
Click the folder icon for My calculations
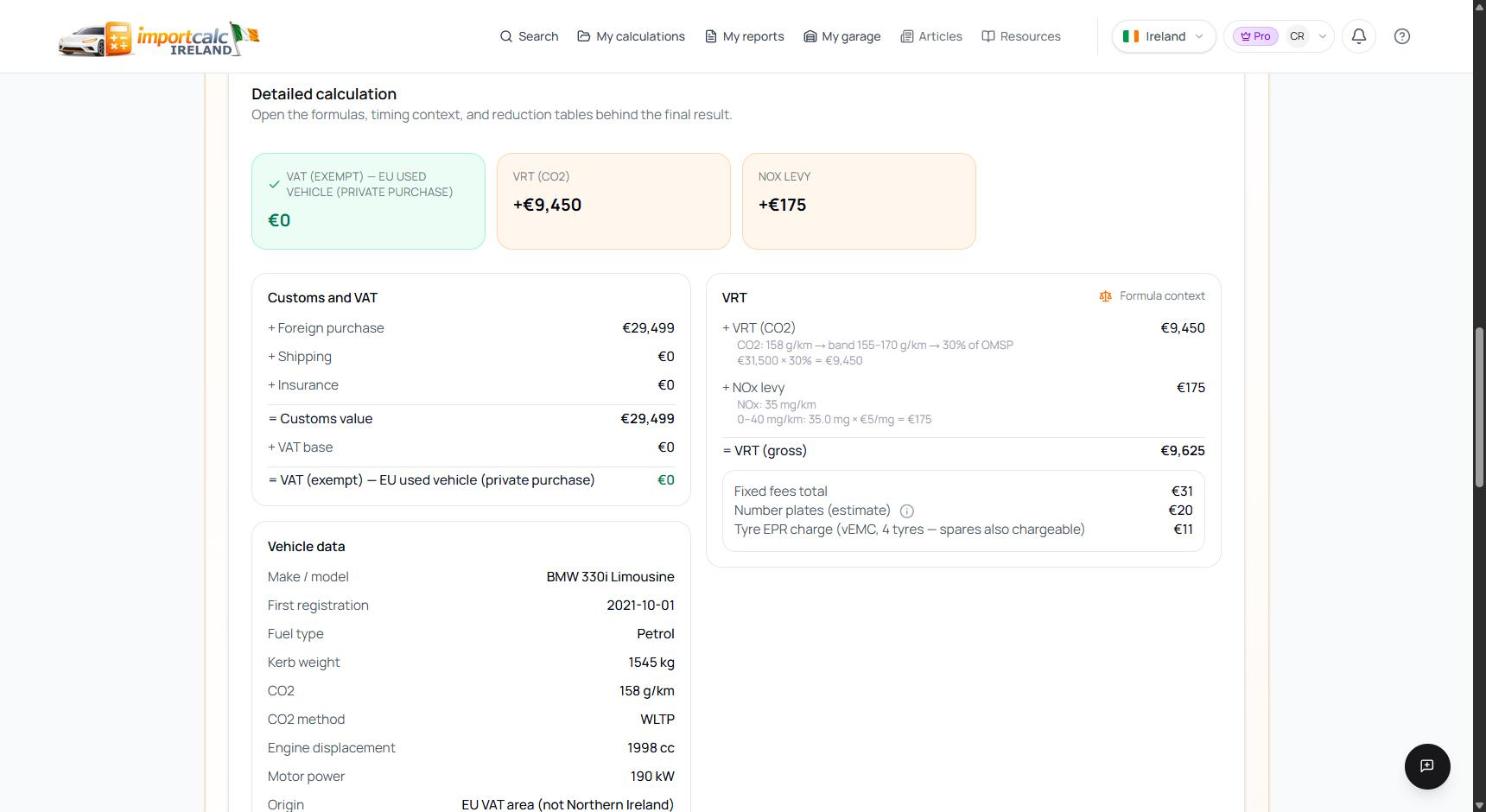[584, 36]
